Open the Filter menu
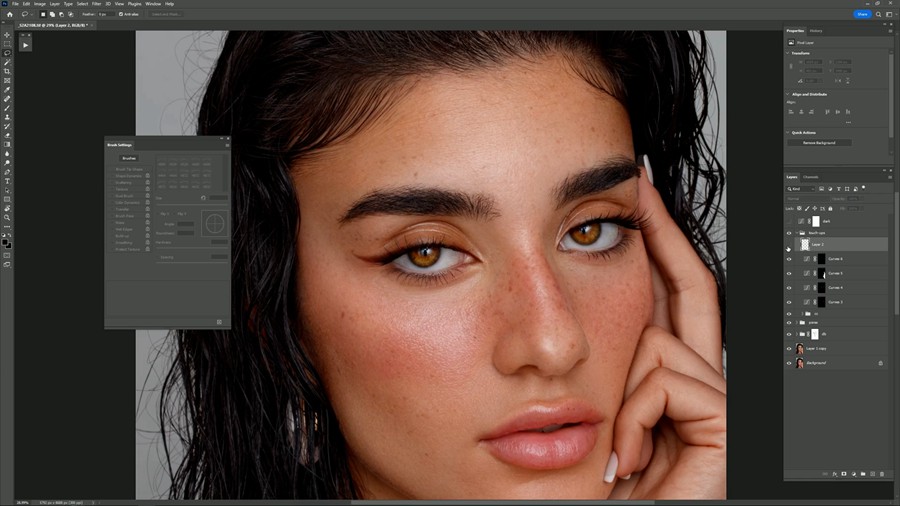Image resolution: width=900 pixels, height=506 pixels. 95,4
